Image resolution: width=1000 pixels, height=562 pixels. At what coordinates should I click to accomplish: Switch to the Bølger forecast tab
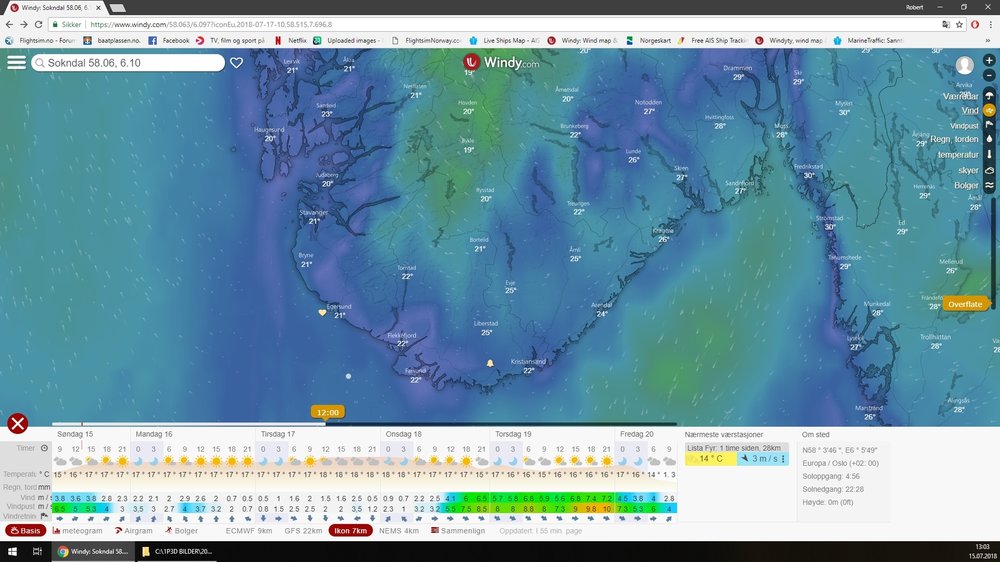(181, 530)
